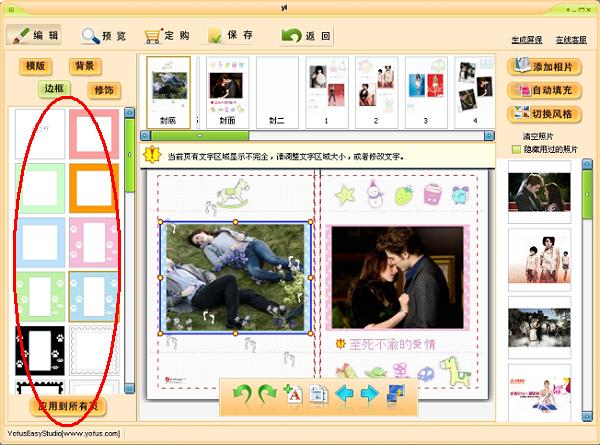The height and width of the screenshot is (445, 600).
Task: Select page 3 thumbnail
Action: [x=426, y=92]
